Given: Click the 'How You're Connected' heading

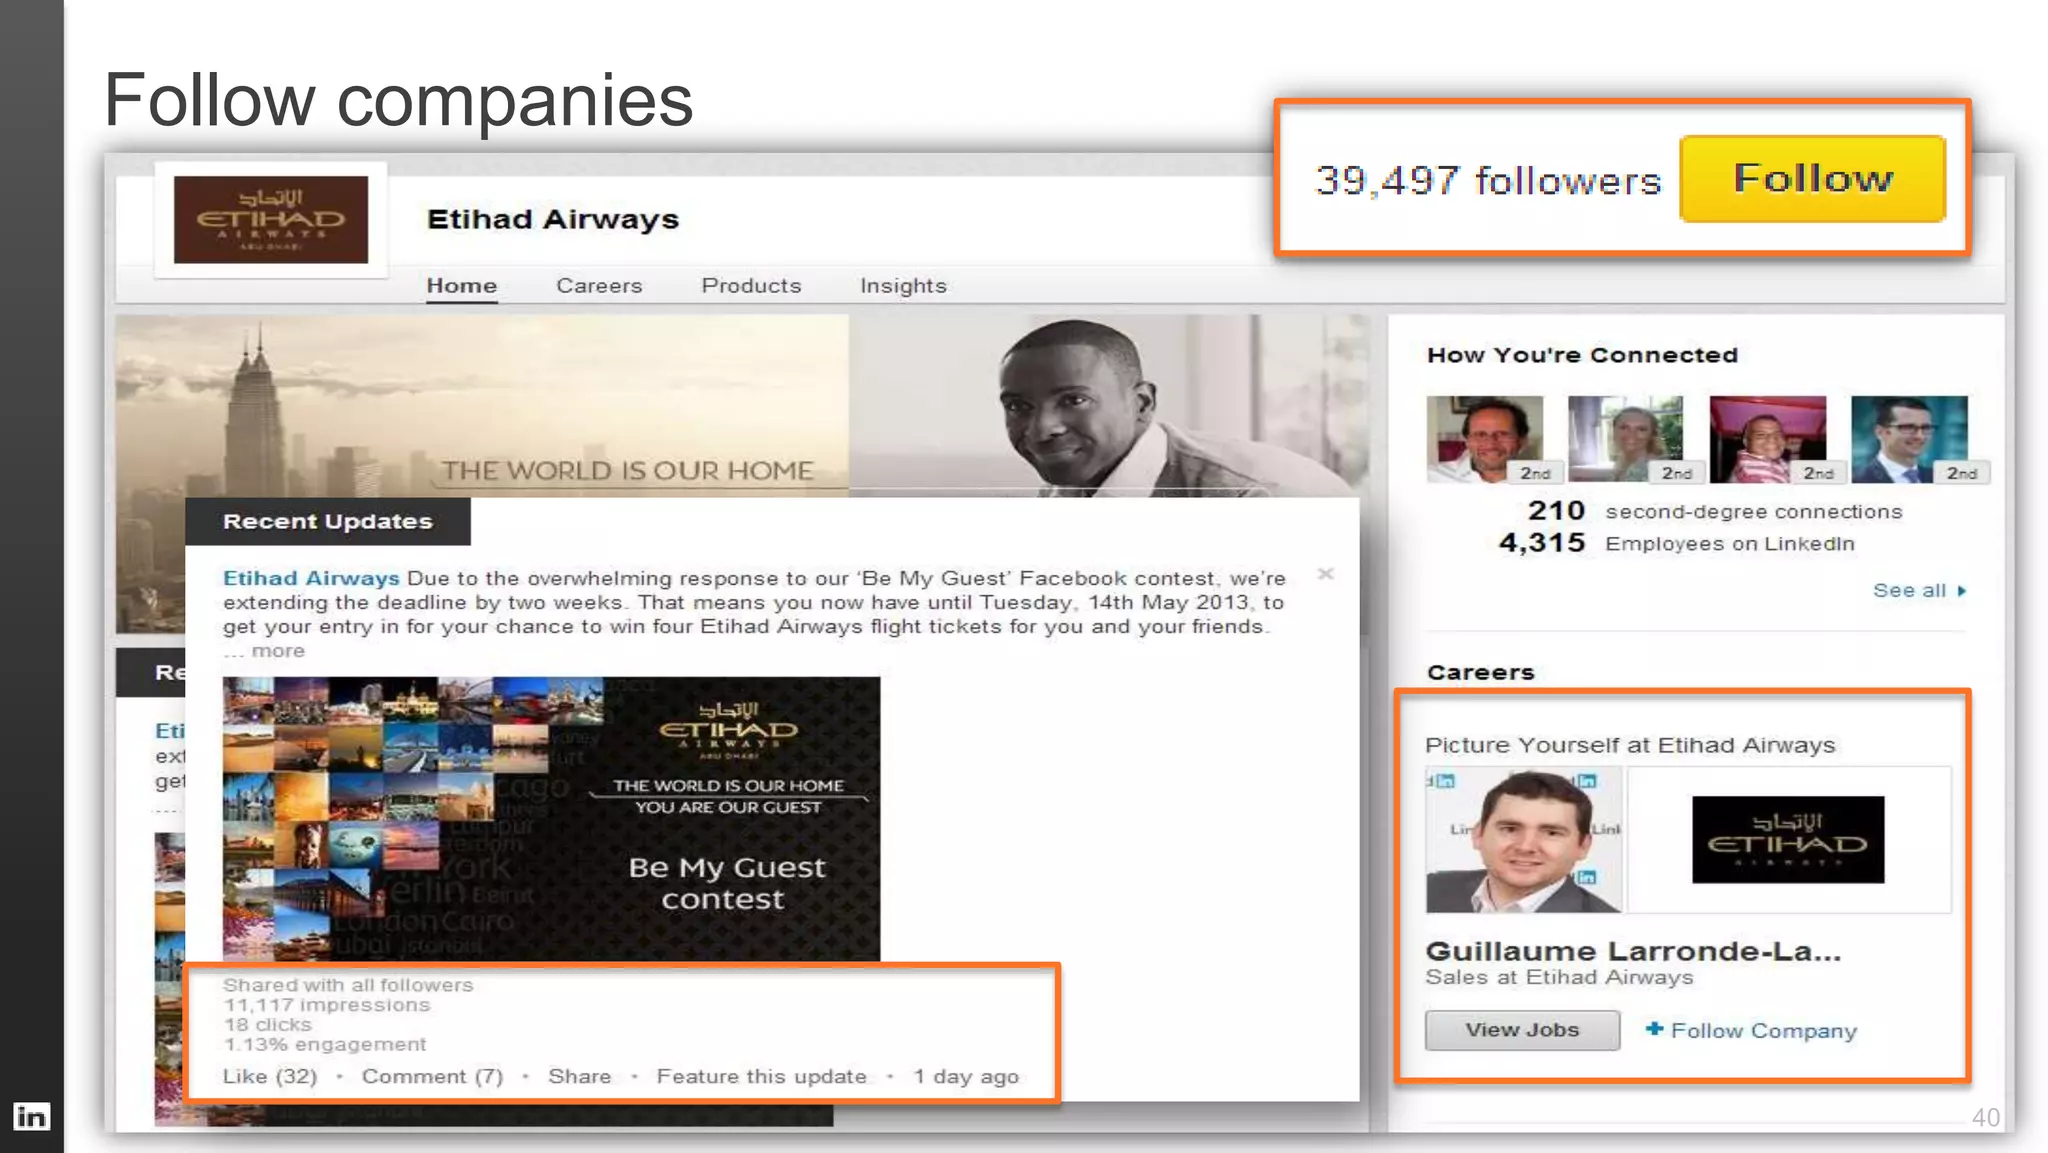Looking at the screenshot, I should tap(1582, 355).
